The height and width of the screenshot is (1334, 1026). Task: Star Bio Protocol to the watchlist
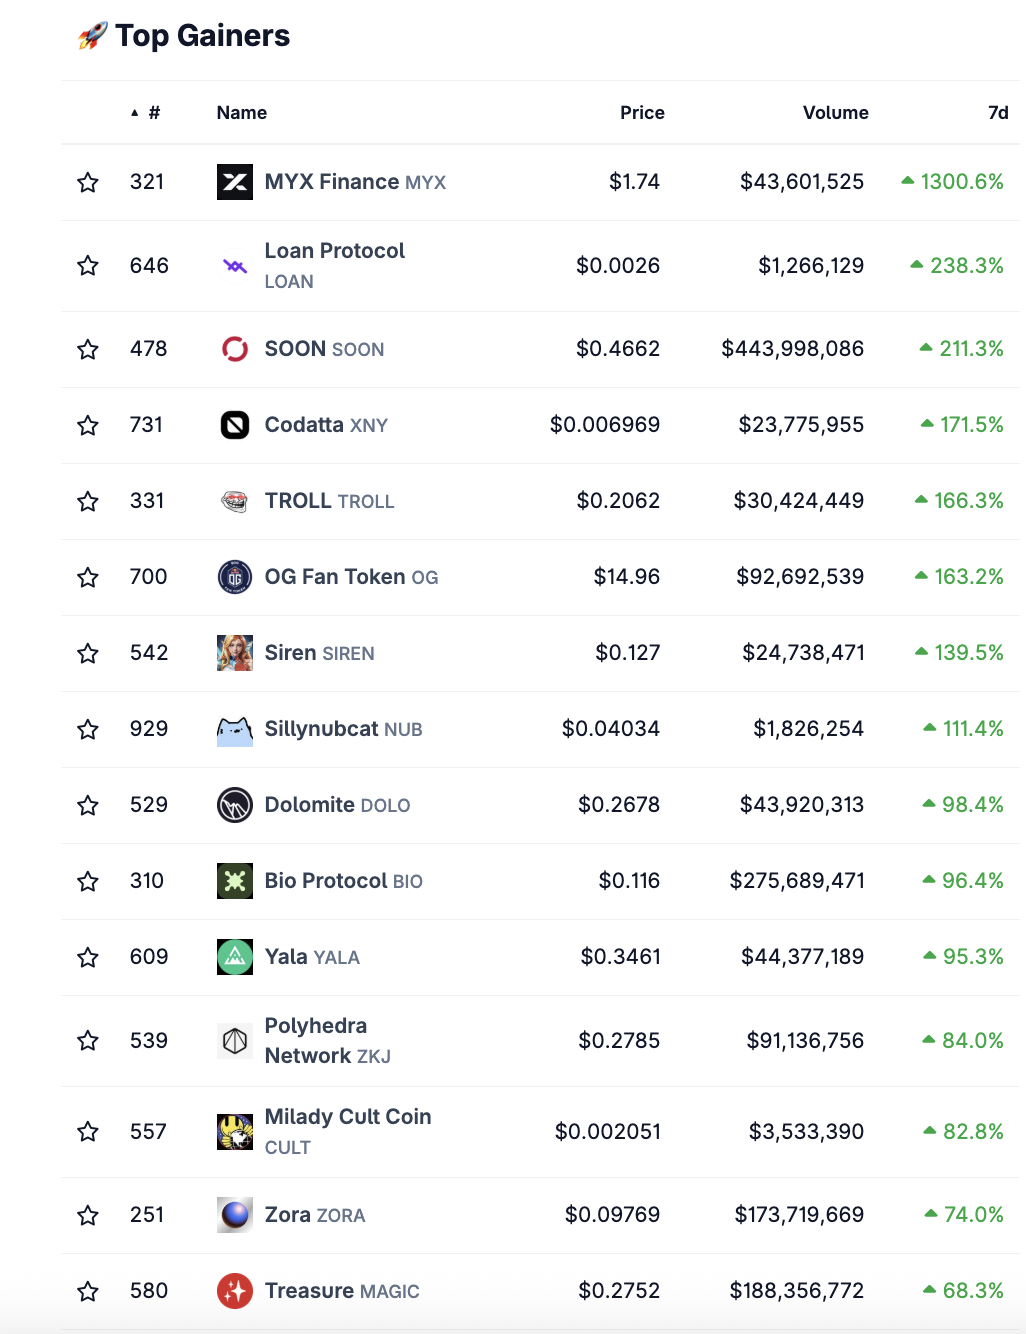[88, 881]
